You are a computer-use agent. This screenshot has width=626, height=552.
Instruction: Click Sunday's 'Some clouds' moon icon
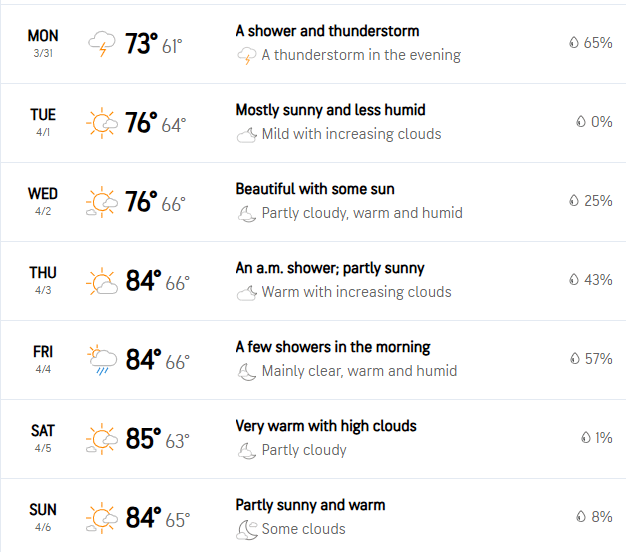(x=246, y=529)
